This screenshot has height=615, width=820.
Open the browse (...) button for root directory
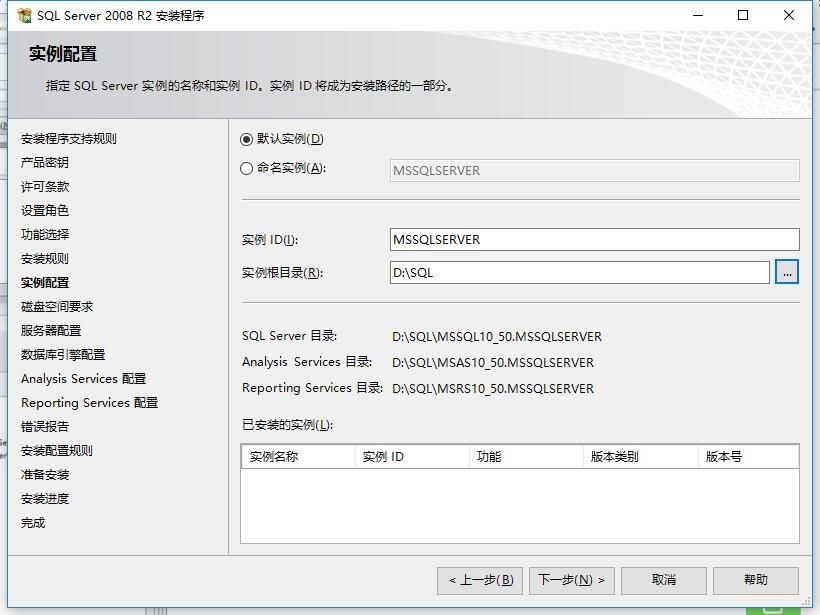tap(787, 272)
